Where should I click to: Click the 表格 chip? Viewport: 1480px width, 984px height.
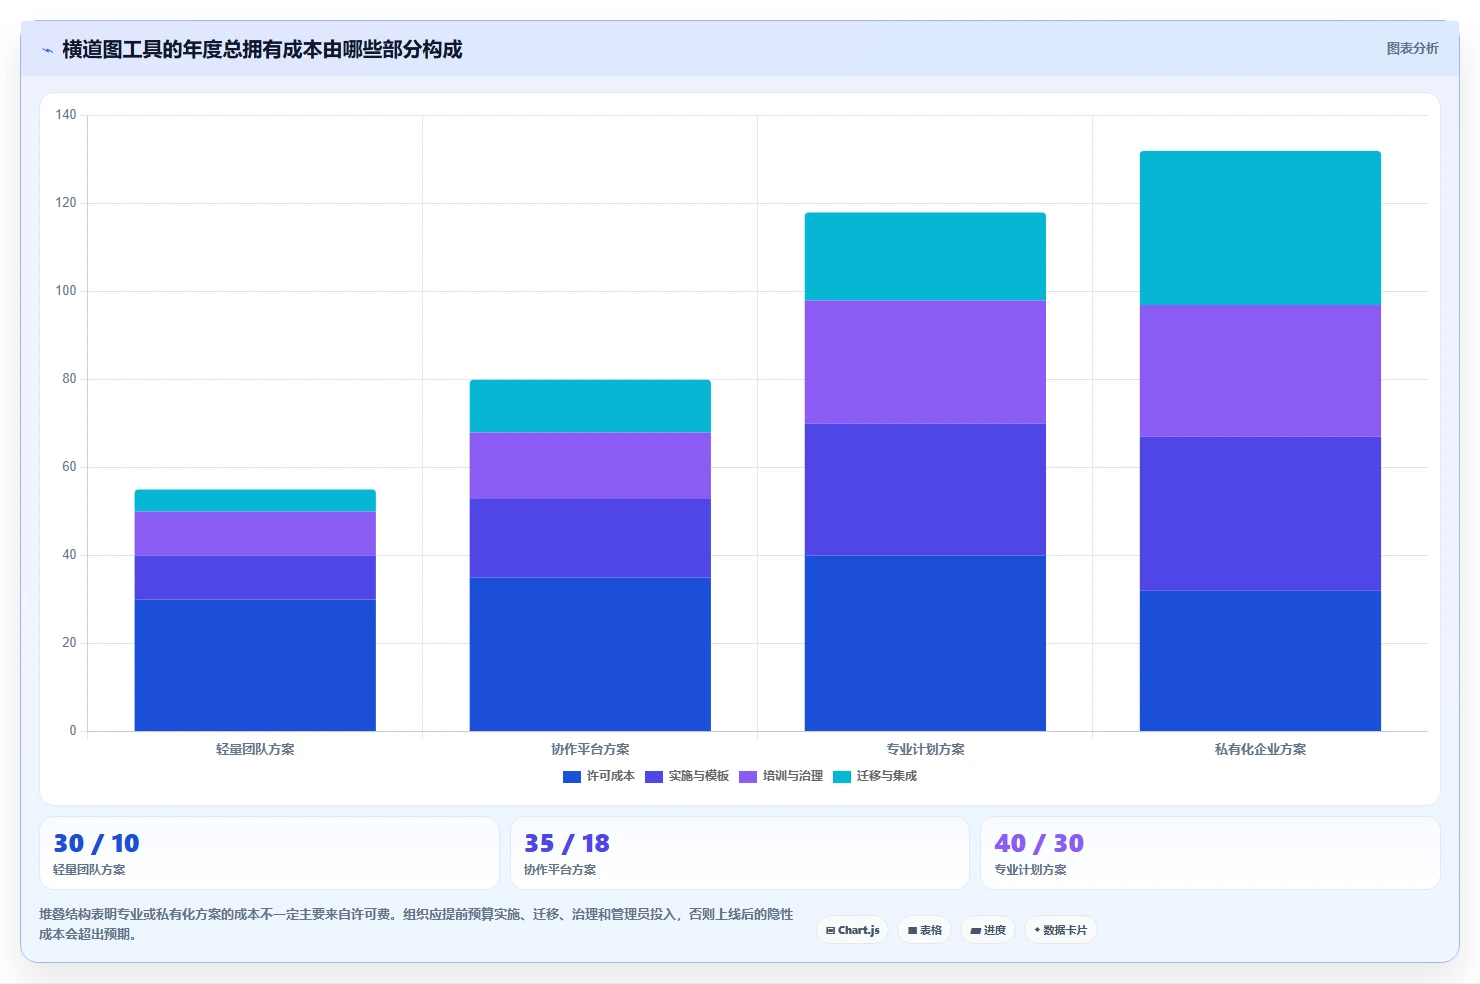925,930
